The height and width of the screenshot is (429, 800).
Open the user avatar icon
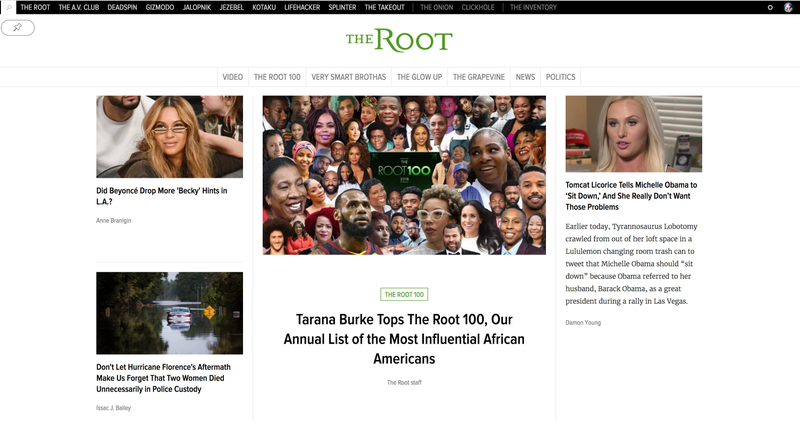[788, 7]
